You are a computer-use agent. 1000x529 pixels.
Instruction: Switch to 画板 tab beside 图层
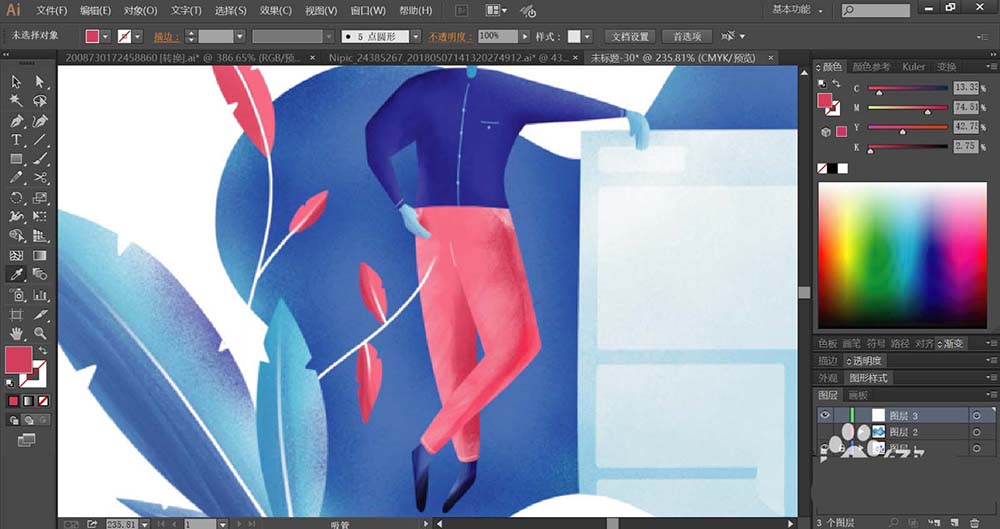click(x=858, y=395)
